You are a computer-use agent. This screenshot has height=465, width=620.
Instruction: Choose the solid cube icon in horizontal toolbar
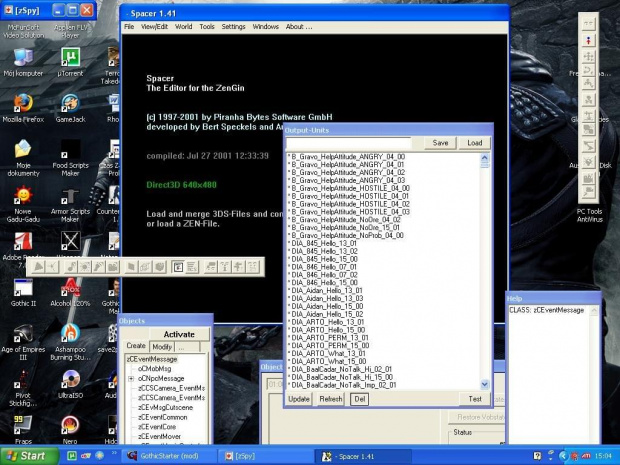[159, 267]
